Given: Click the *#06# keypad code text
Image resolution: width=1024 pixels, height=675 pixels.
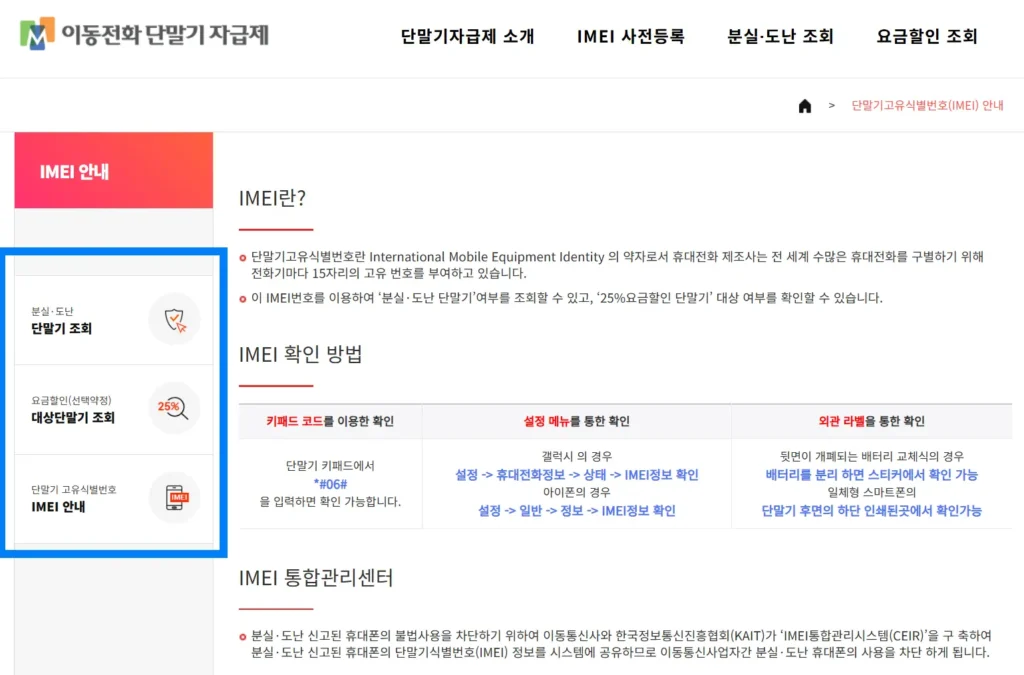Looking at the screenshot, I should point(330,484).
